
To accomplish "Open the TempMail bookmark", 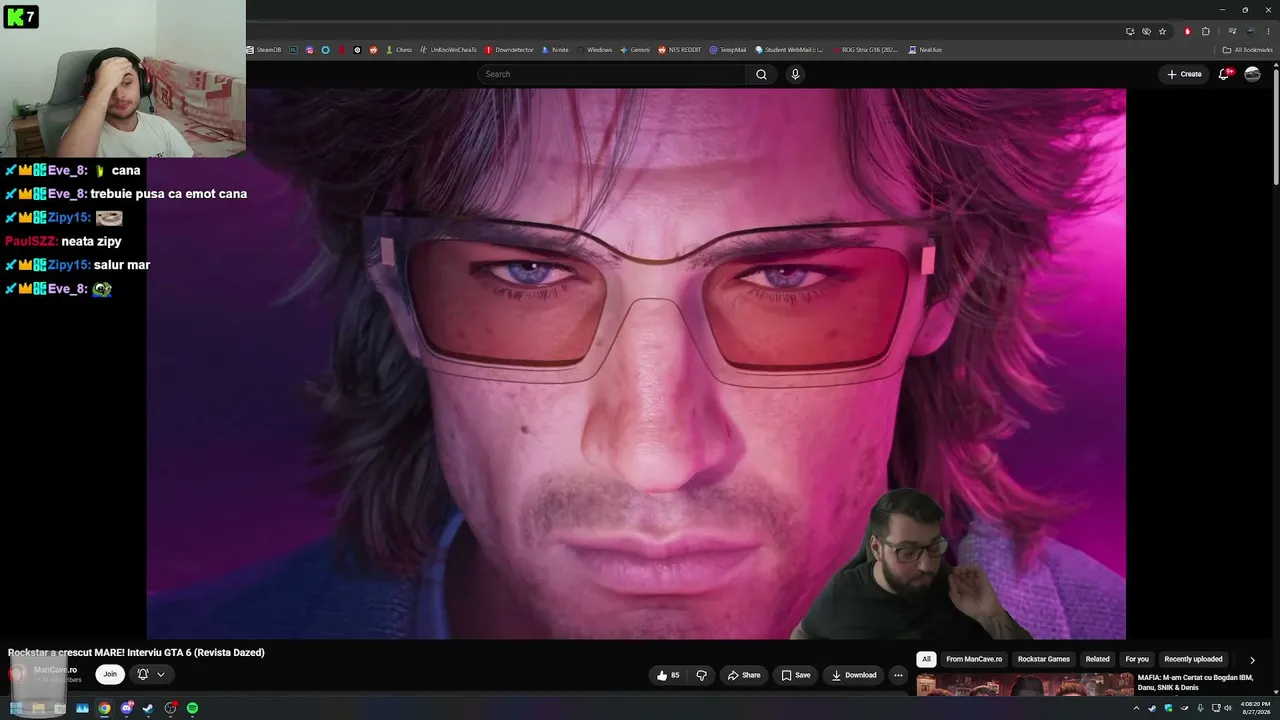I will pos(728,50).
